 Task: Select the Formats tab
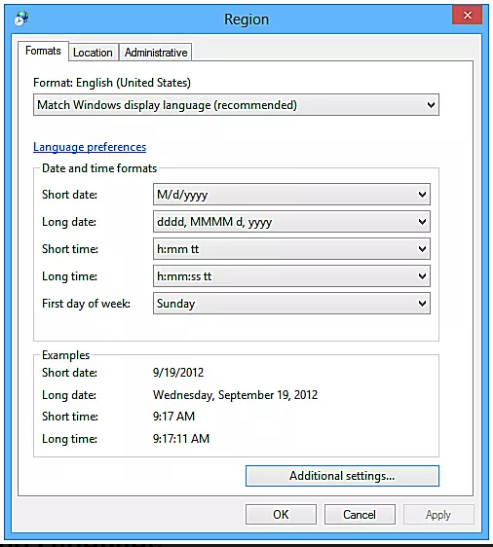43,51
